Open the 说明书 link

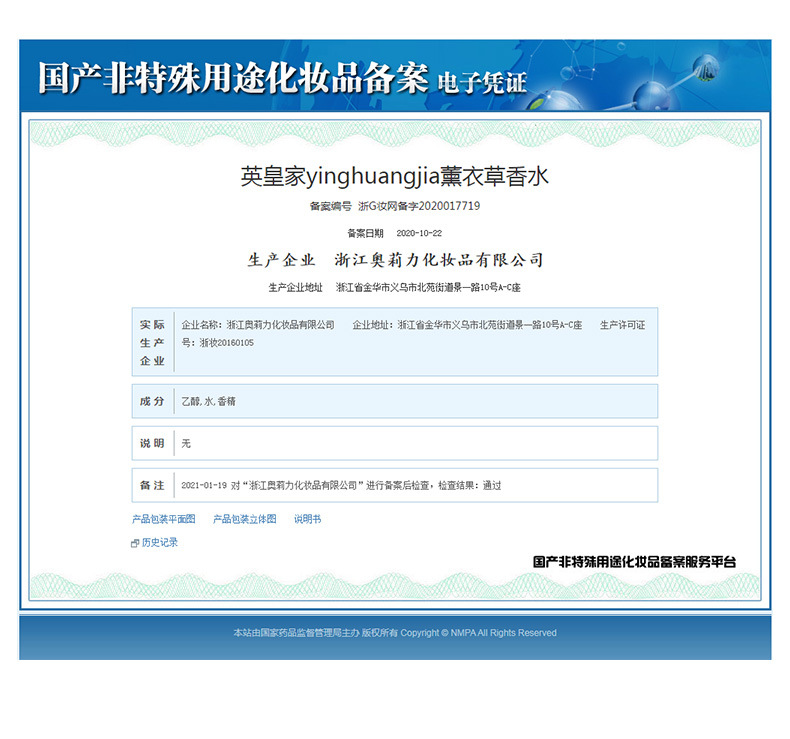point(307,519)
